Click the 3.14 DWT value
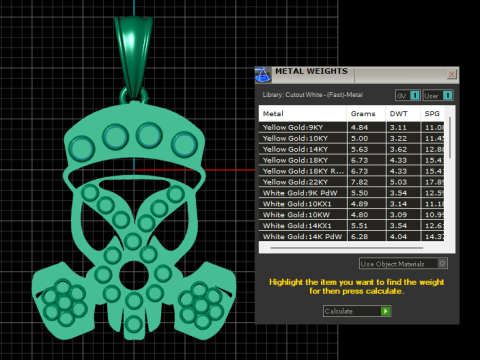Screen dimensions: 480x360 pos(398,204)
